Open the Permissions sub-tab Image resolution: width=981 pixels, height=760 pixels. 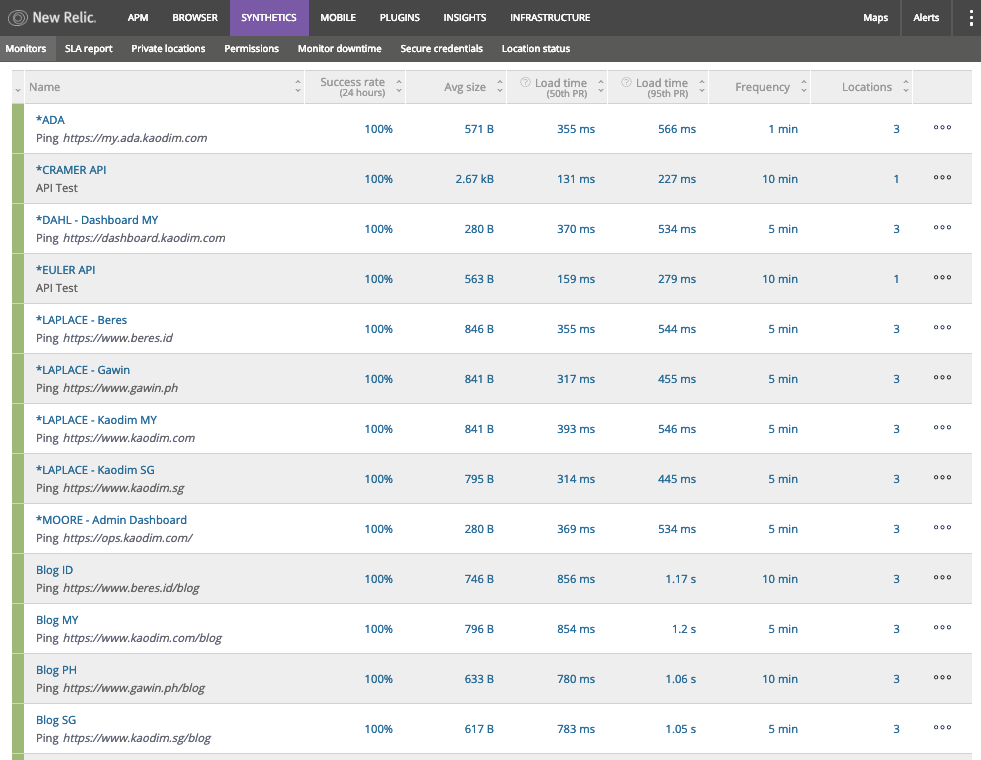click(252, 49)
